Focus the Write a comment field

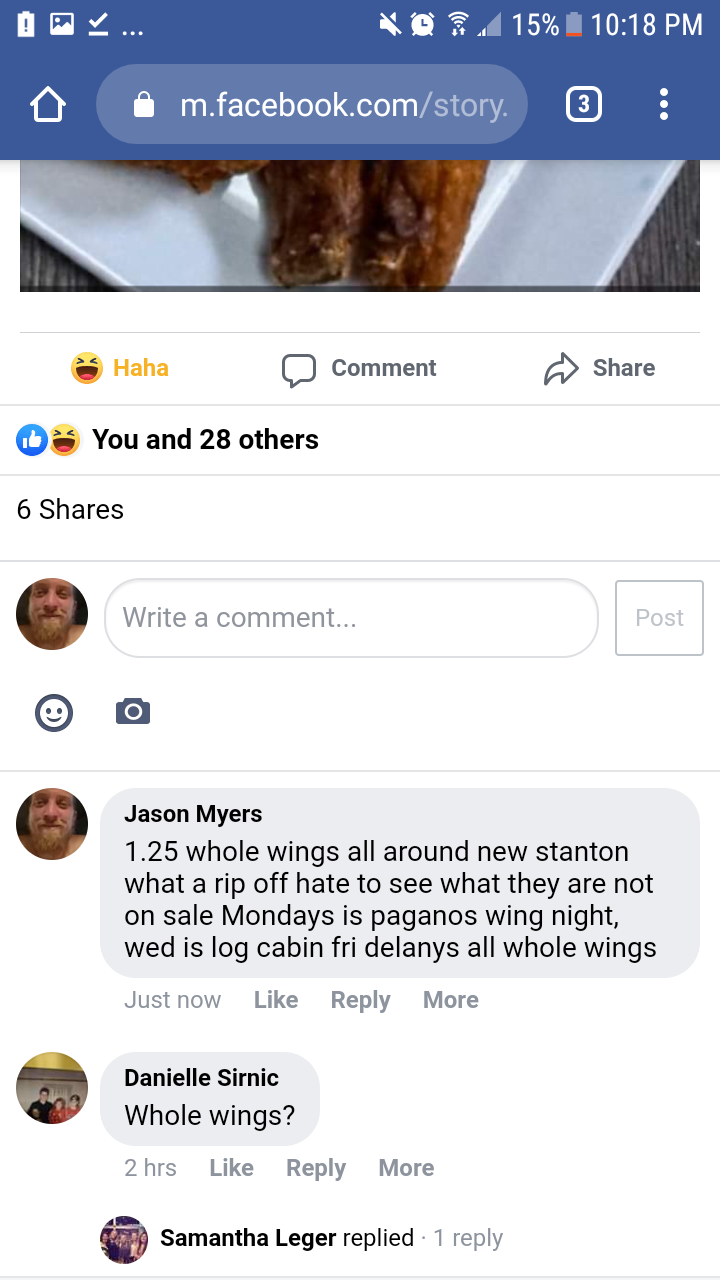[350, 618]
